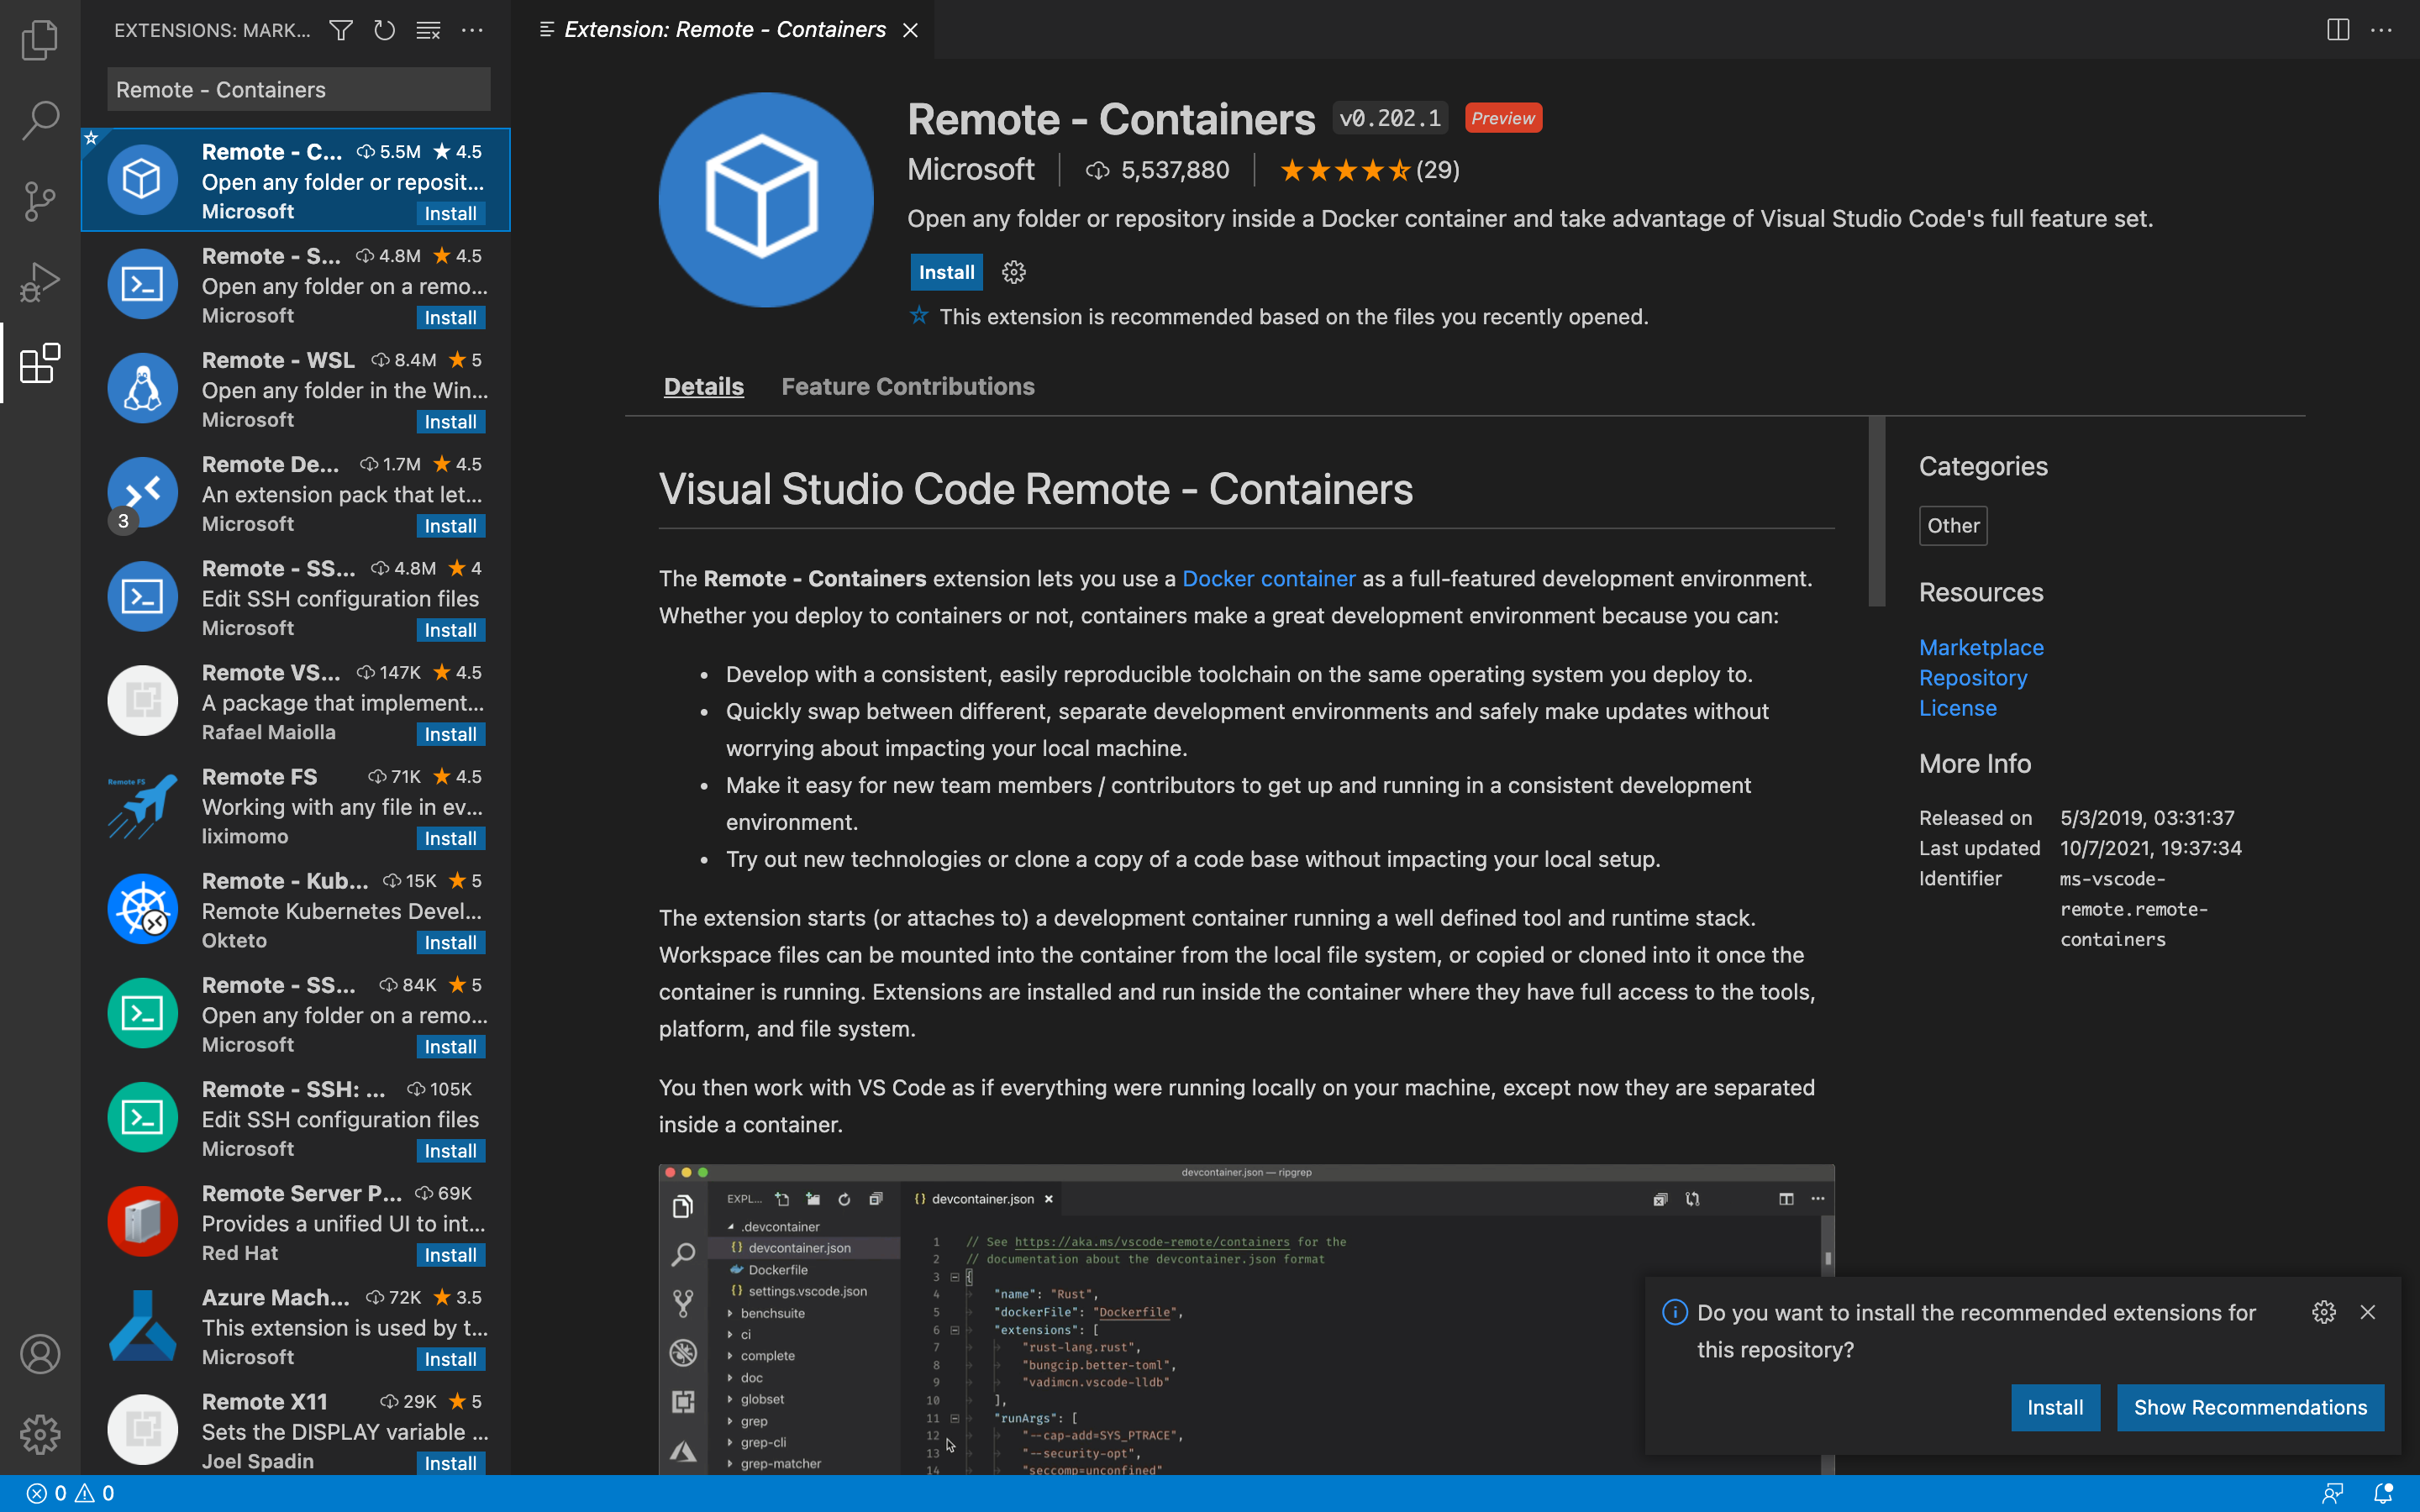Open Views and More Actions in Extensions header
The image size is (2420, 1512).
(x=472, y=30)
